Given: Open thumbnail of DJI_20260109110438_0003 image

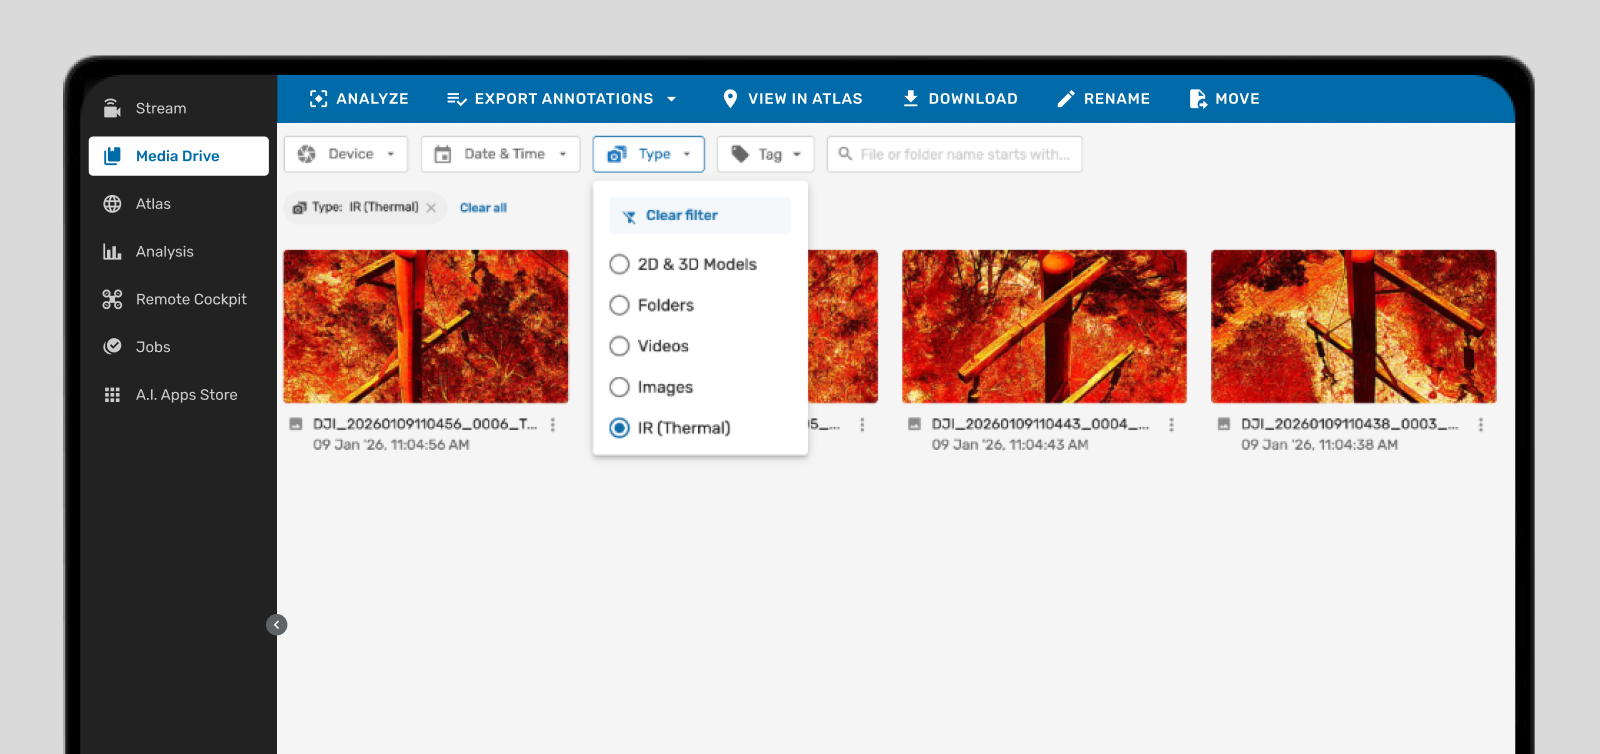Looking at the screenshot, I should [x=1353, y=327].
